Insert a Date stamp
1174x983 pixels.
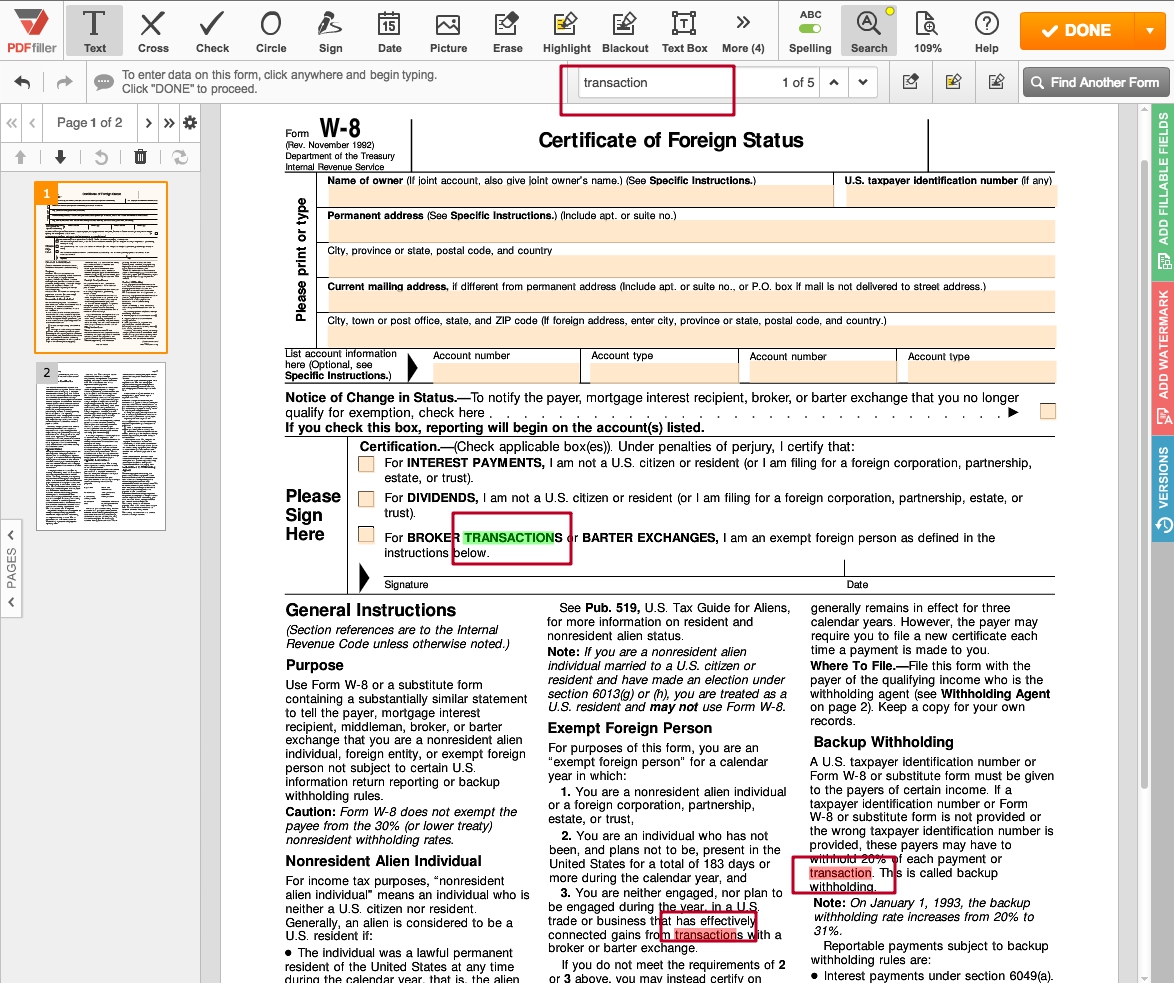389,31
